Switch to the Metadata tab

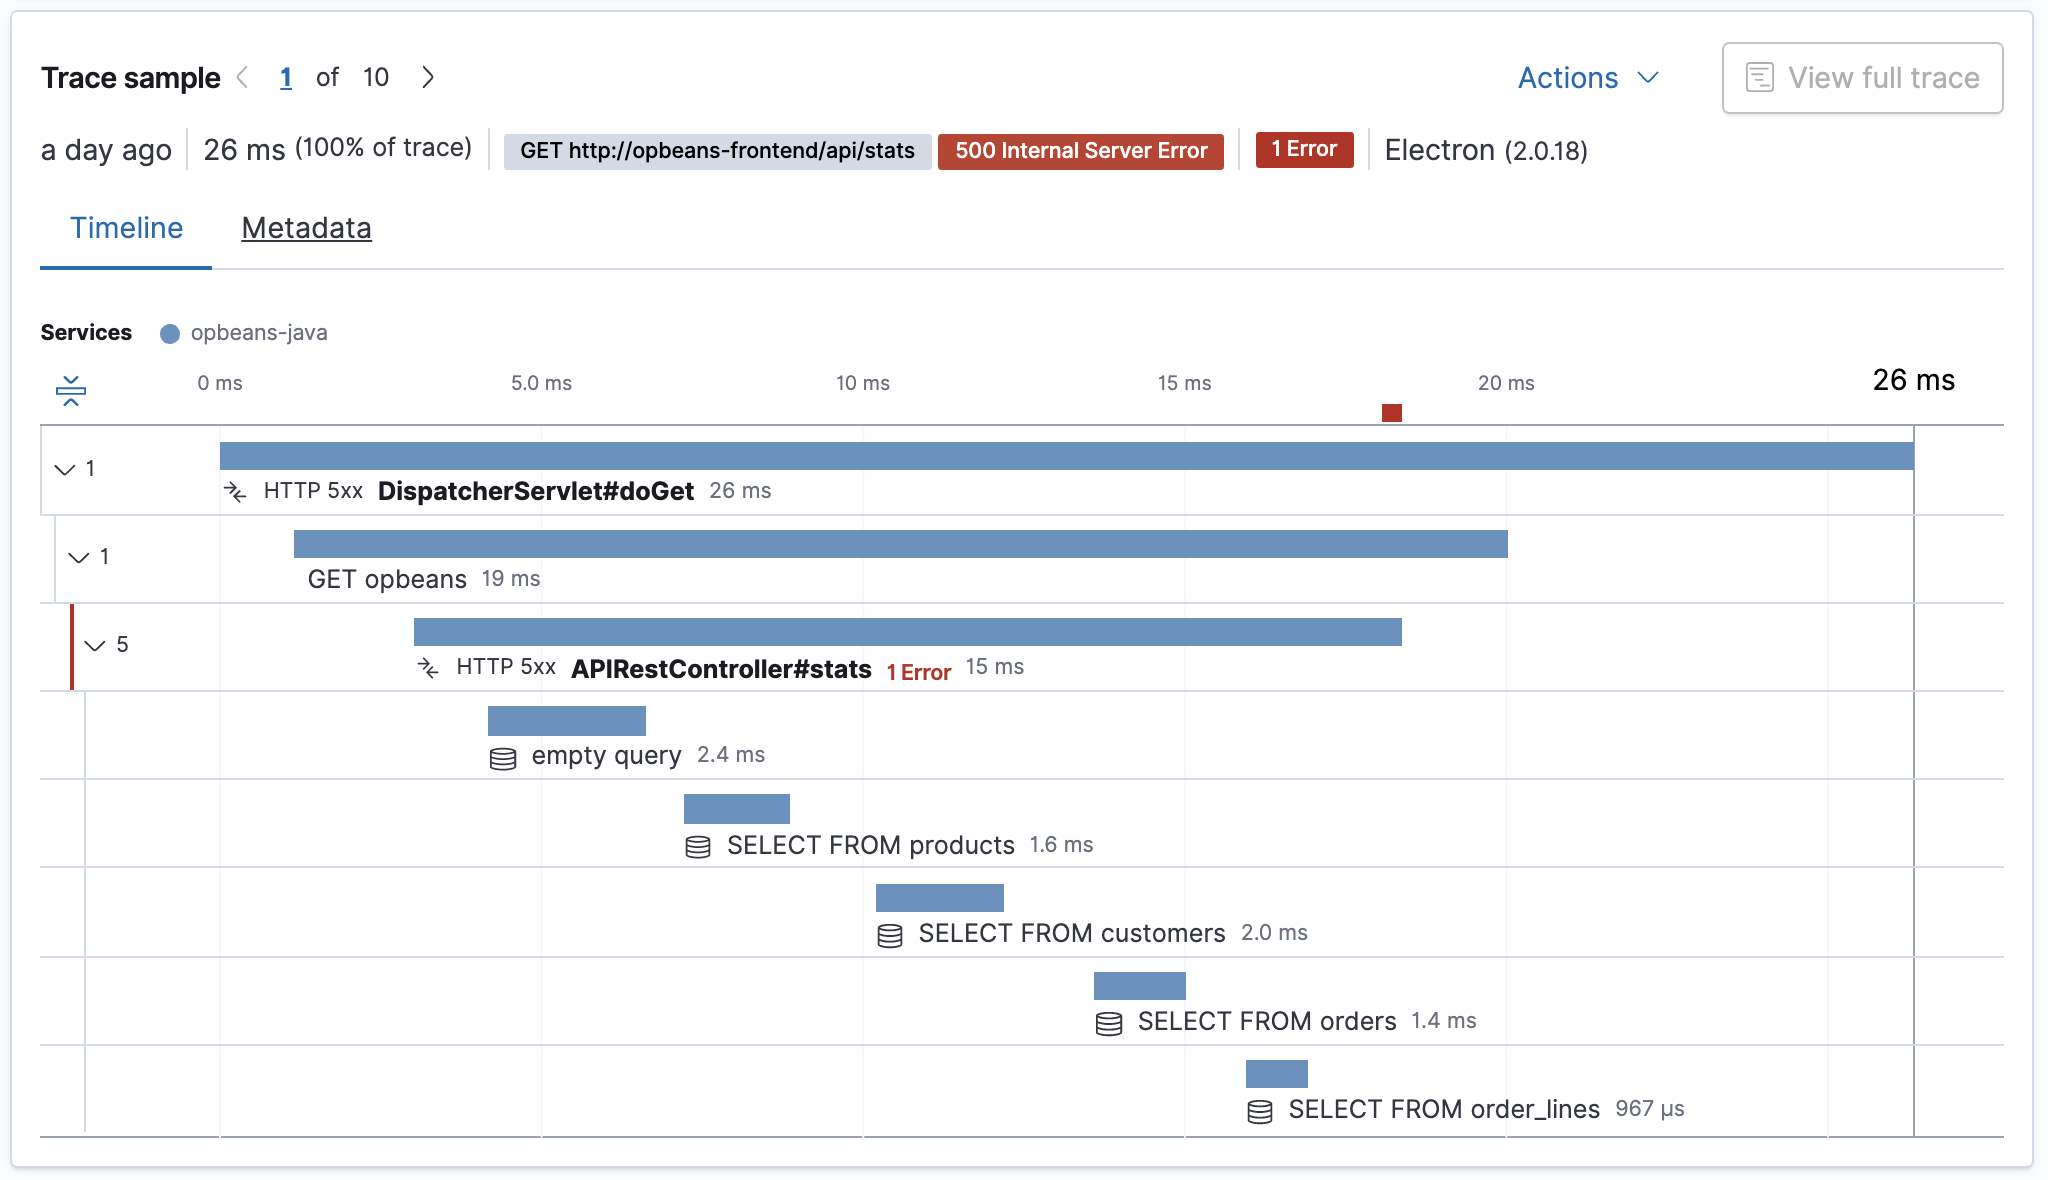pyautogui.click(x=305, y=226)
